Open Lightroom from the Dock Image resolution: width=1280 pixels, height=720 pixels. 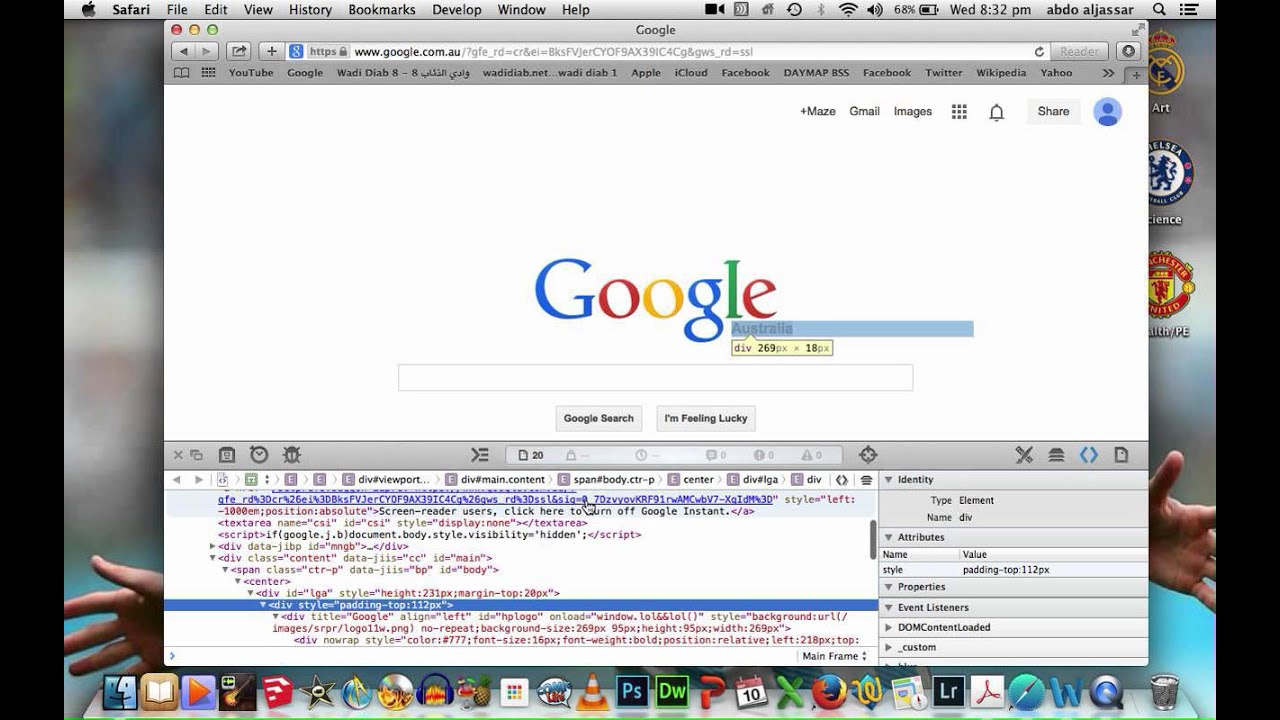(x=947, y=691)
